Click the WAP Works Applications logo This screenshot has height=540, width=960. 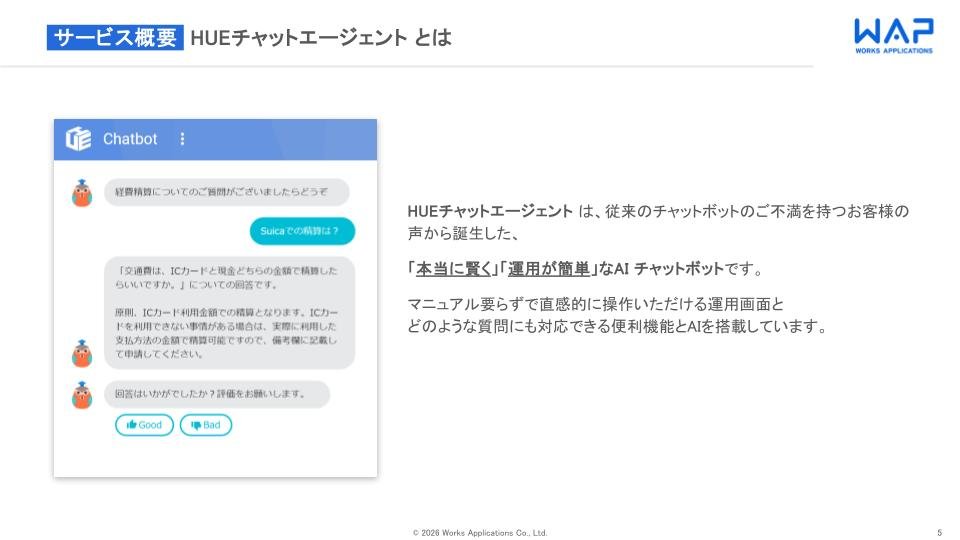(x=893, y=36)
